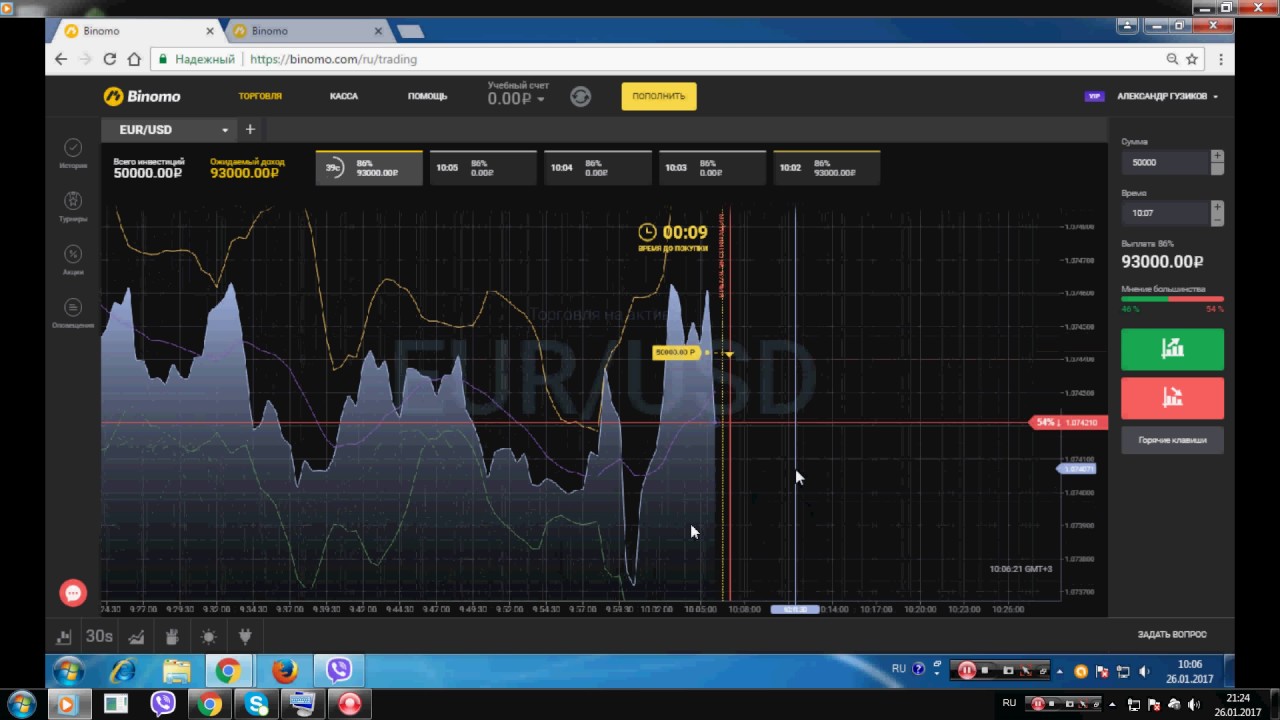Image resolution: width=1280 pixels, height=720 pixels.
Task: Click the account refresh arrows icon
Action: click(580, 96)
